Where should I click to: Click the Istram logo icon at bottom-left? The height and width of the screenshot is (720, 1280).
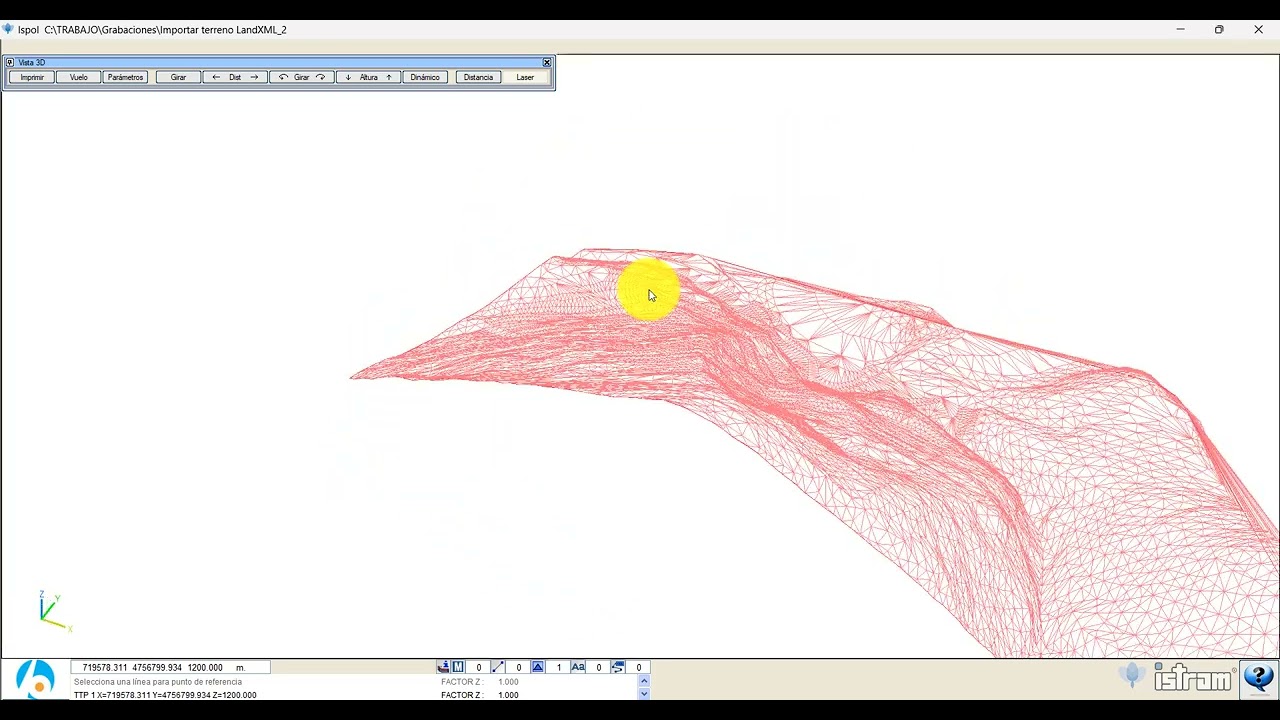[x=36, y=679]
